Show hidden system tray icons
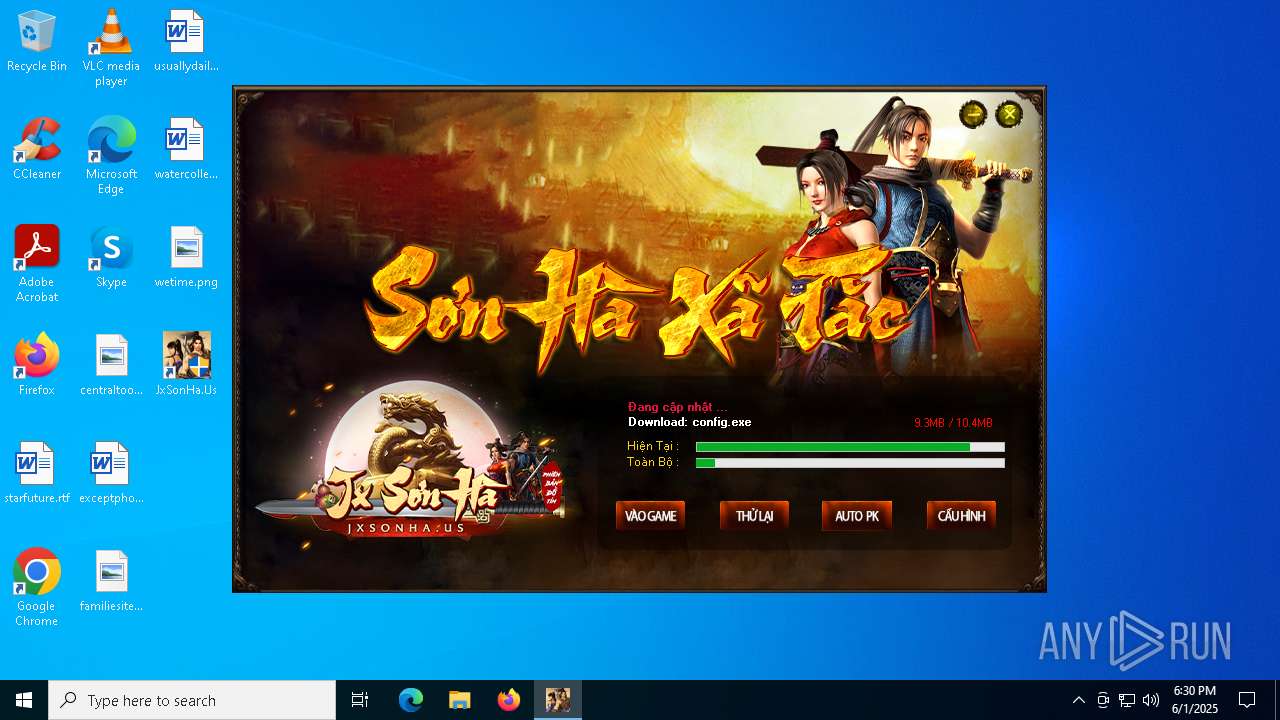Image resolution: width=1280 pixels, height=720 pixels. coord(1078,700)
